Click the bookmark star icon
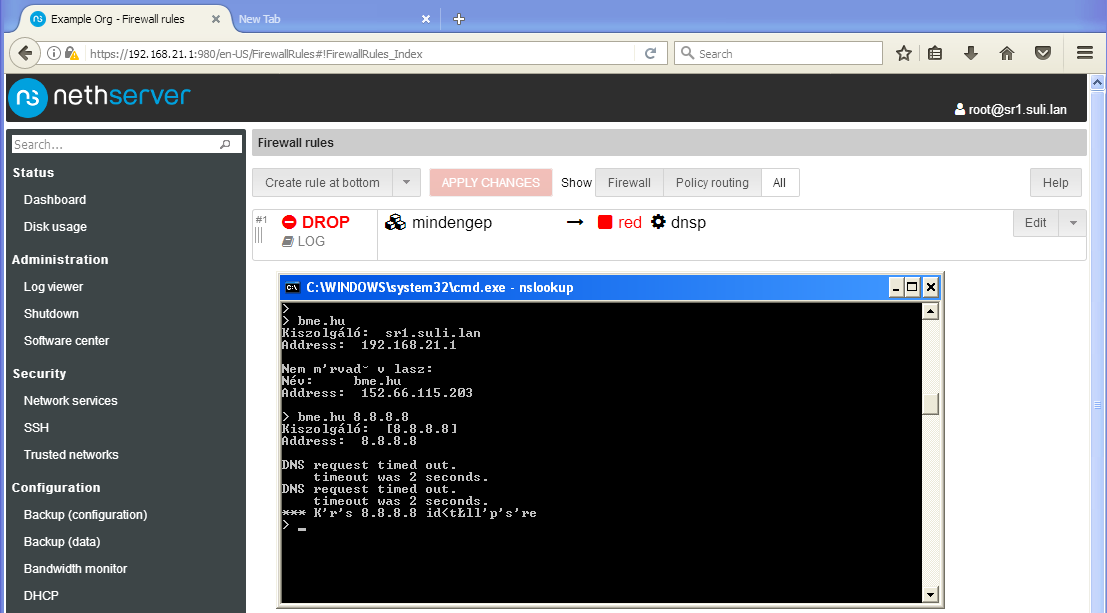Image resolution: width=1107 pixels, height=613 pixels. (x=904, y=53)
